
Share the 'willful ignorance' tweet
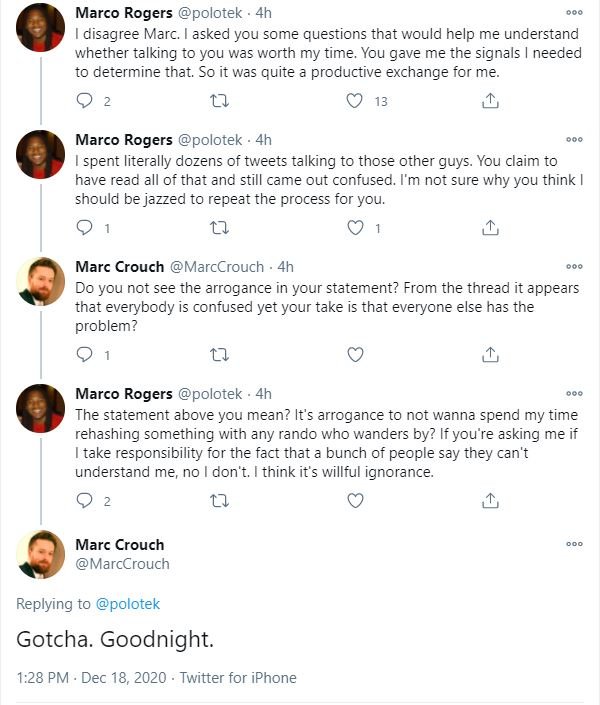pos(490,500)
